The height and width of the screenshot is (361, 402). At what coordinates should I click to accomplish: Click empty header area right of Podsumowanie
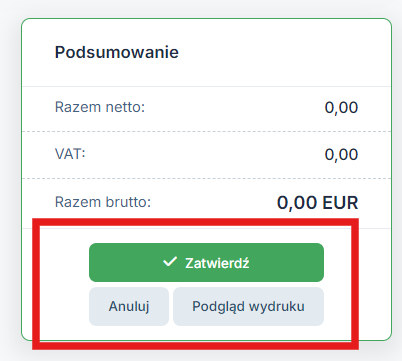283,52
